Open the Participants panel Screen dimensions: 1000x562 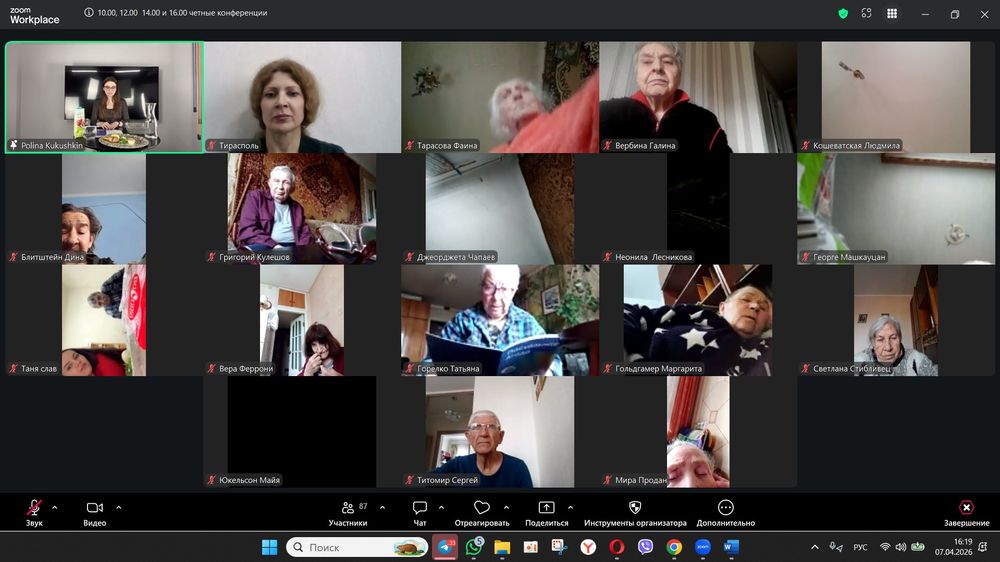click(x=348, y=512)
